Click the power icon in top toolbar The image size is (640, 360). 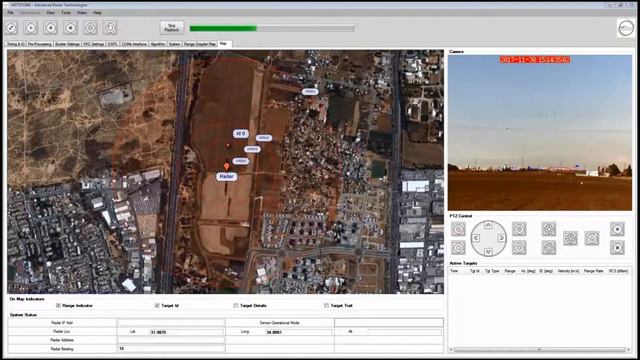(110, 28)
